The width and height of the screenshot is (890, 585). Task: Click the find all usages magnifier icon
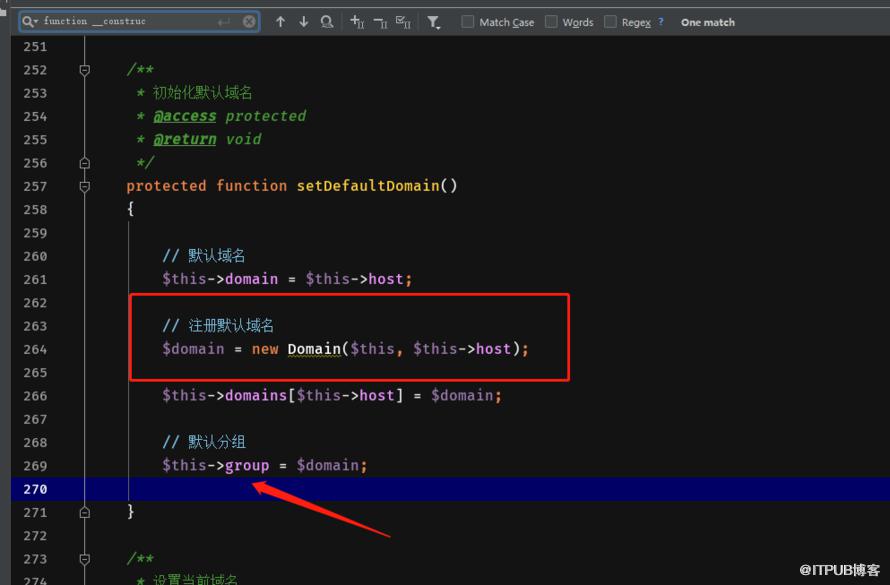pos(327,22)
